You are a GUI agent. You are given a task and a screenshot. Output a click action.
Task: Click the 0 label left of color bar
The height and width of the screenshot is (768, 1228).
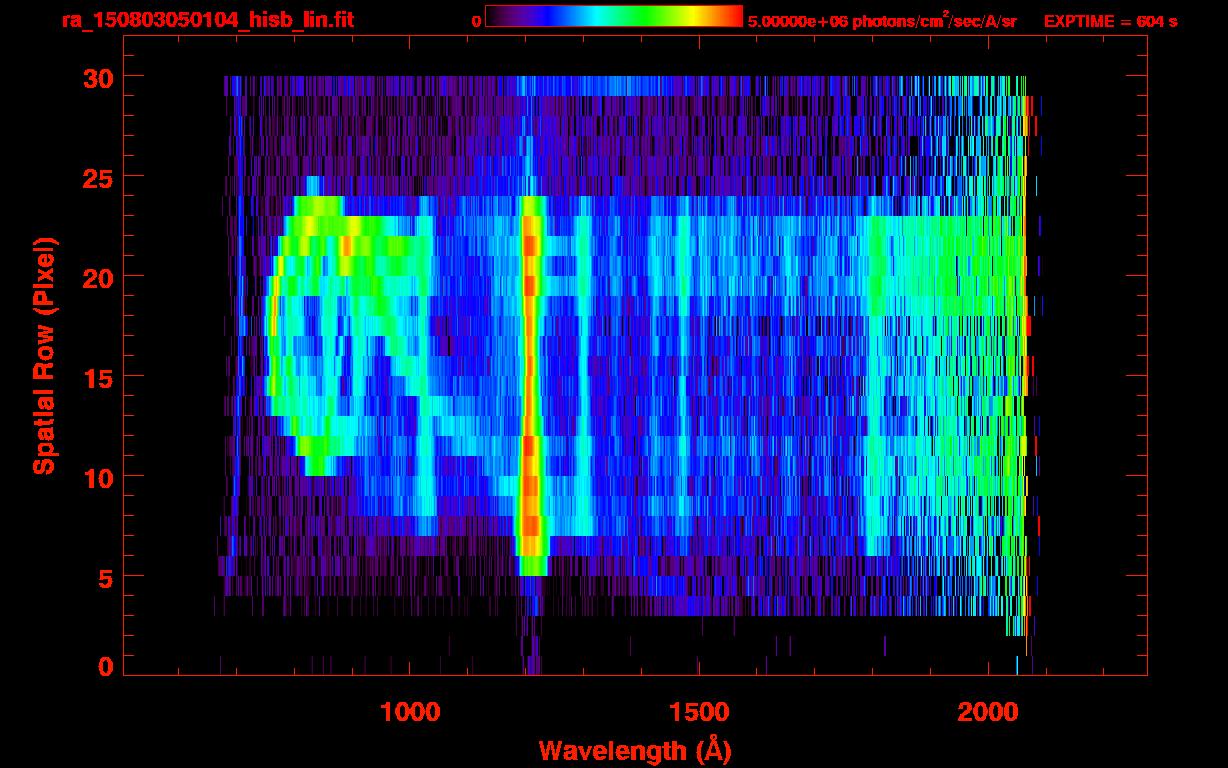pyautogui.click(x=476, y=21)
